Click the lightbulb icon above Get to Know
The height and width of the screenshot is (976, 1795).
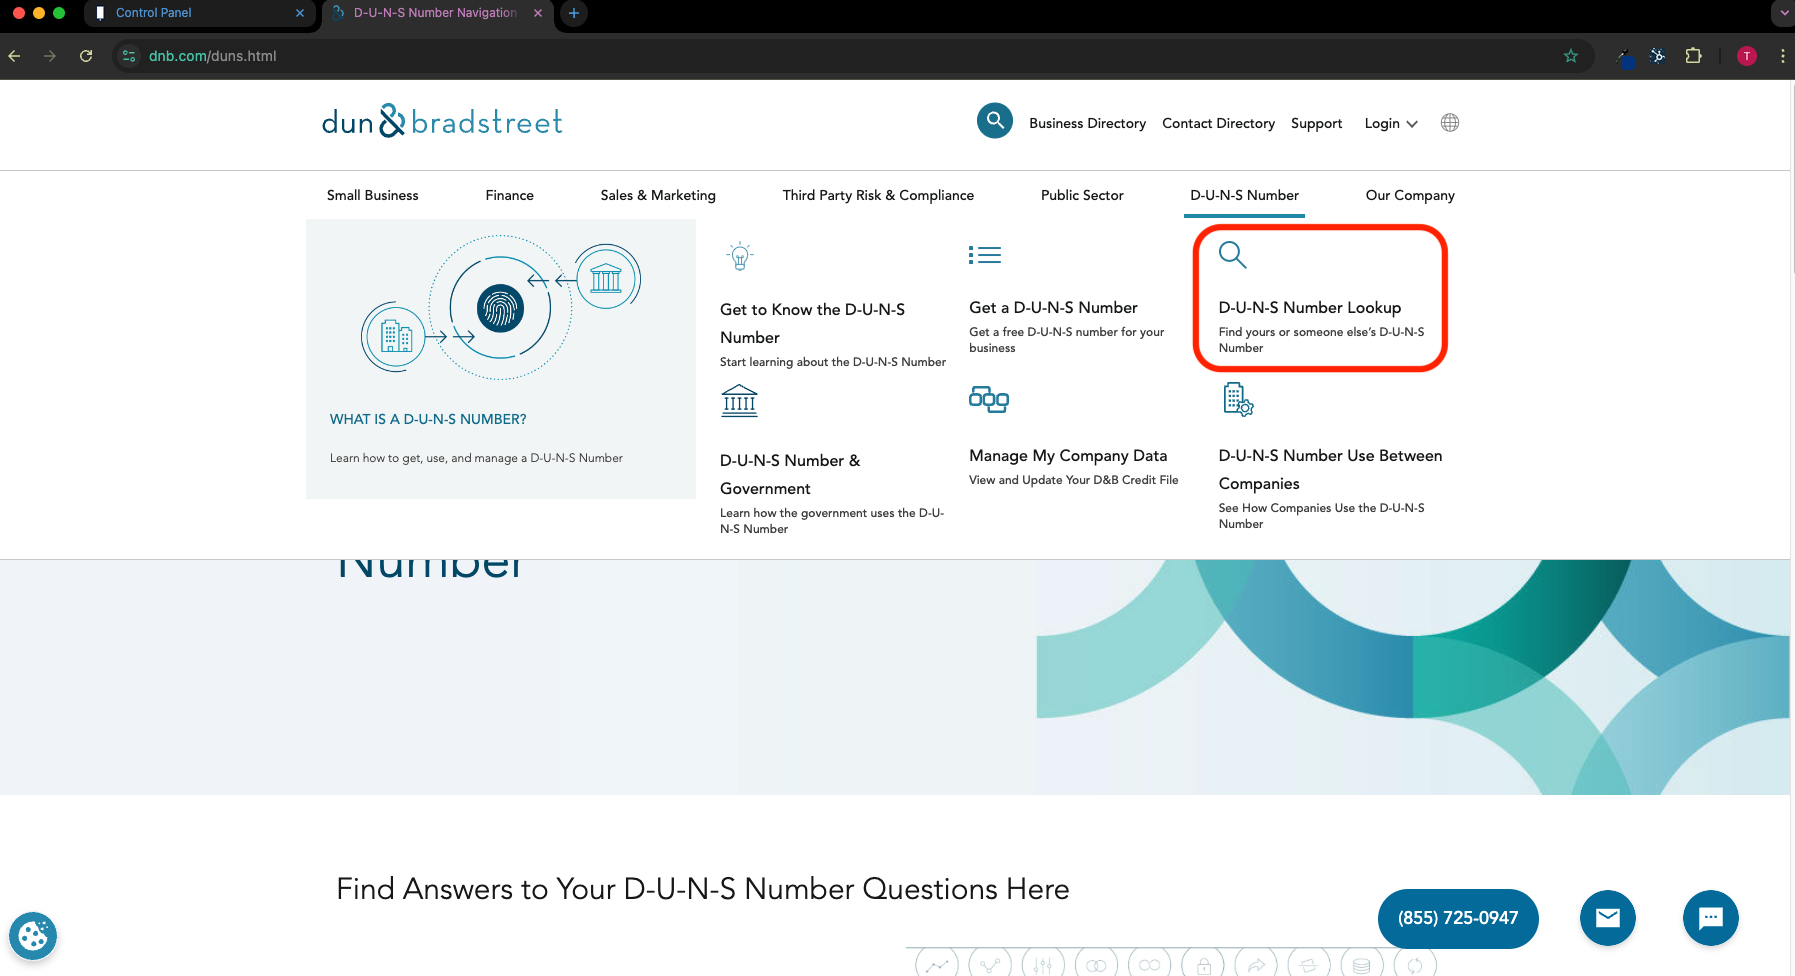coord(739,257)
